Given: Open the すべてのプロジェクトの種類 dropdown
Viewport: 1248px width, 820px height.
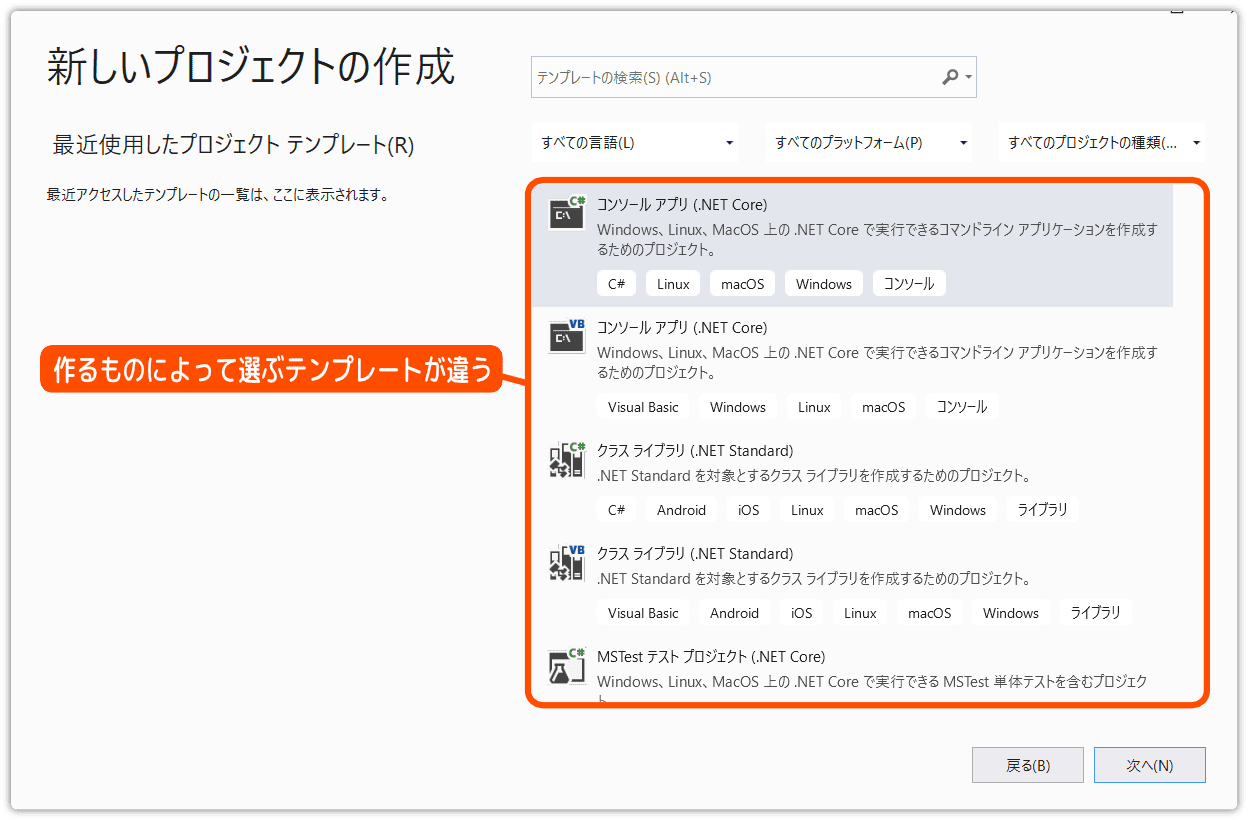Looking at the screenshot, I should coord(1102,143).
